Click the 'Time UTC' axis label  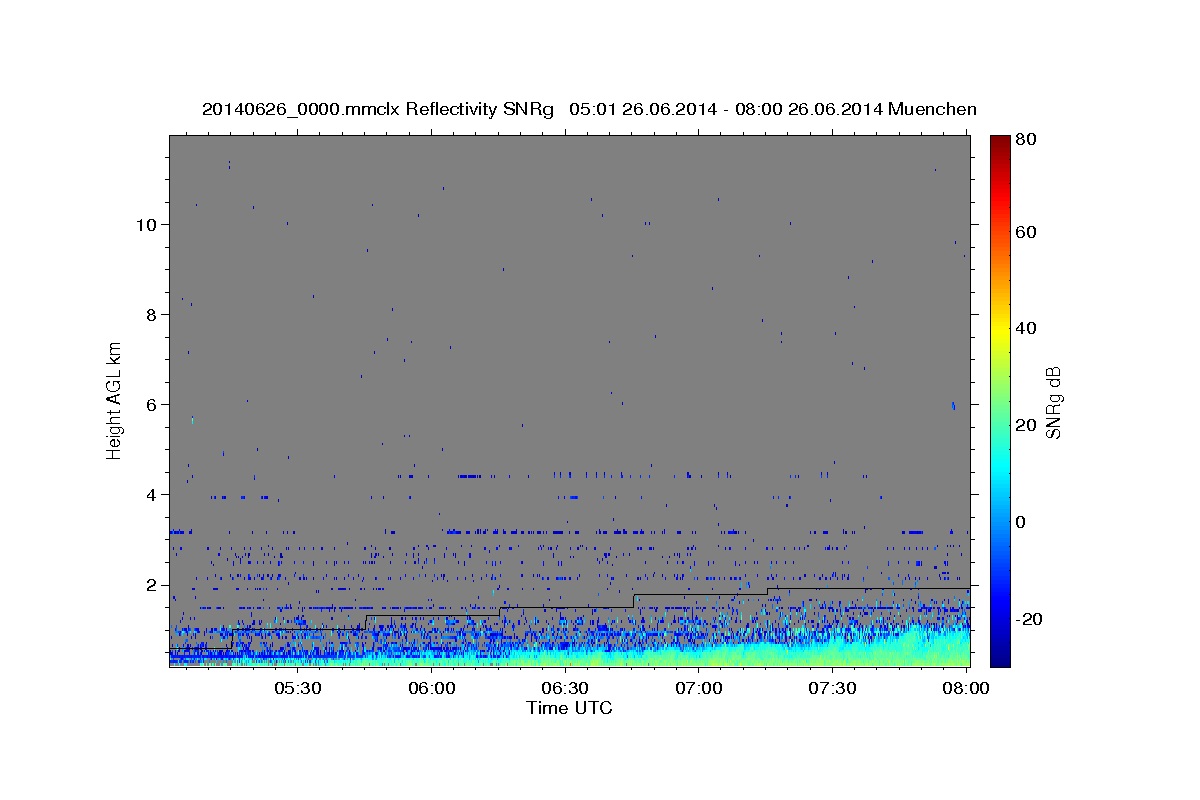[x=569, y=708]
